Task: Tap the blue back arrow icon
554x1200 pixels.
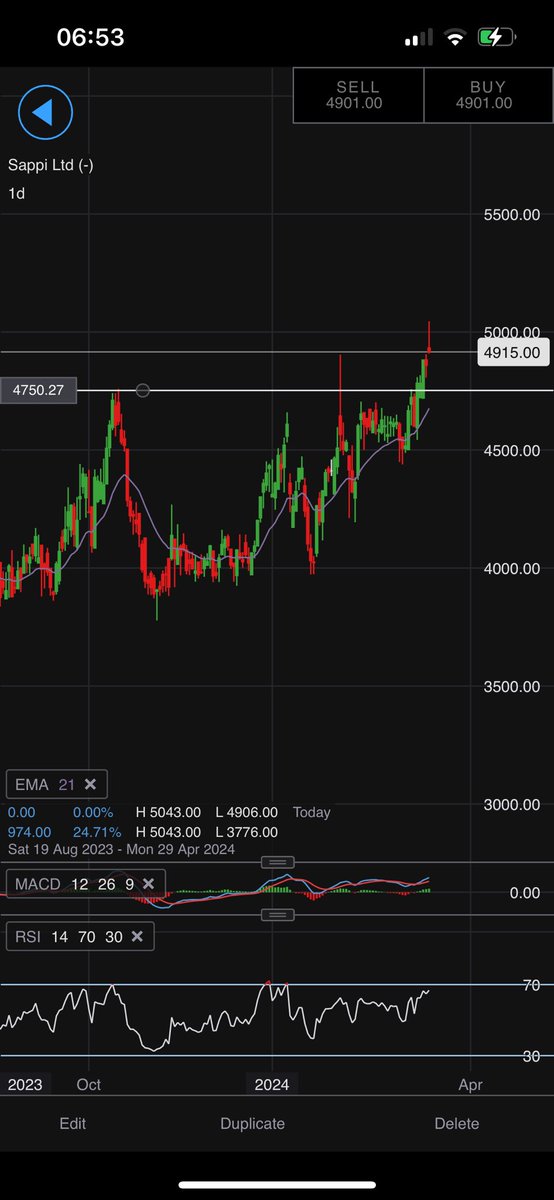Action: (45, 112)
